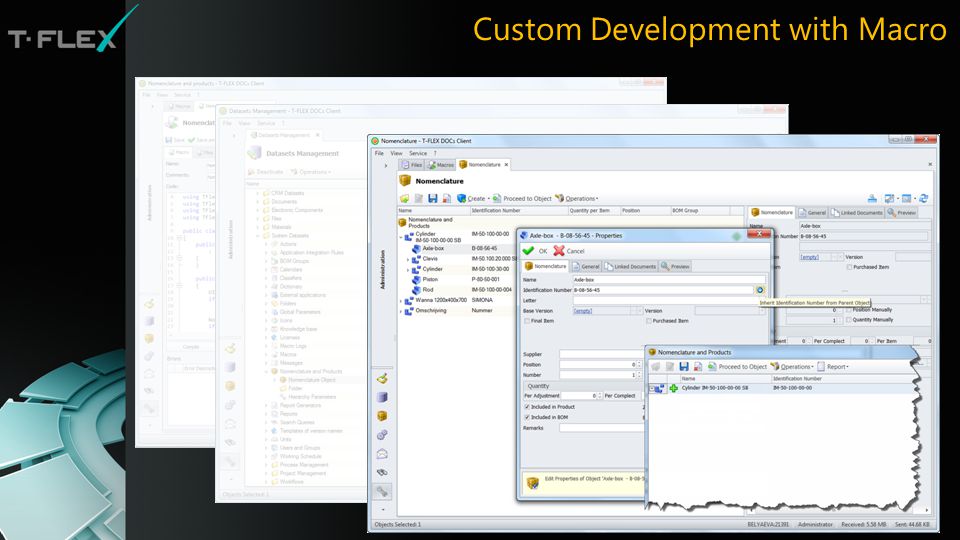Image resolution: width=960 pixels, height=540 pixels.
Task: Click the Position stepper arrows in Properties
Action: [639, 364]
